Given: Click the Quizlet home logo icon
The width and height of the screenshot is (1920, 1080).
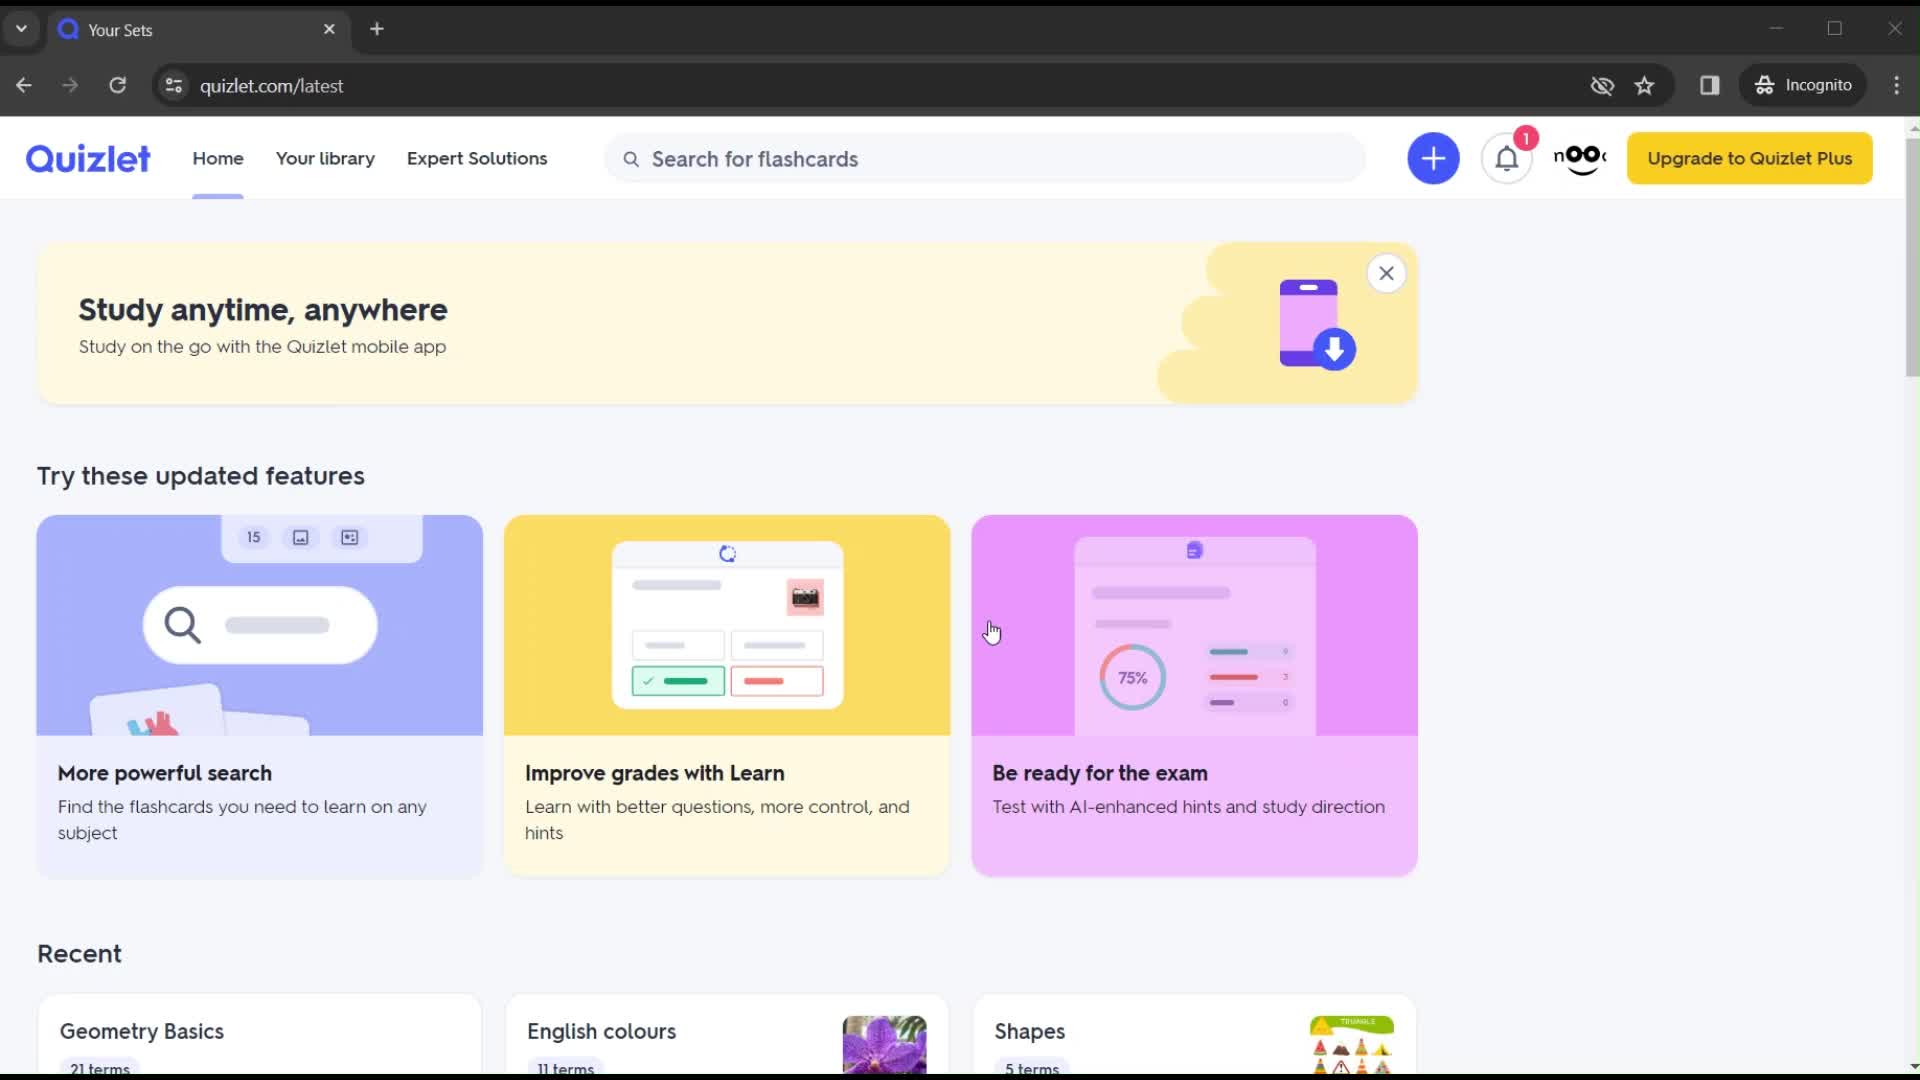Looking at the screenshot, I should 88,158.
